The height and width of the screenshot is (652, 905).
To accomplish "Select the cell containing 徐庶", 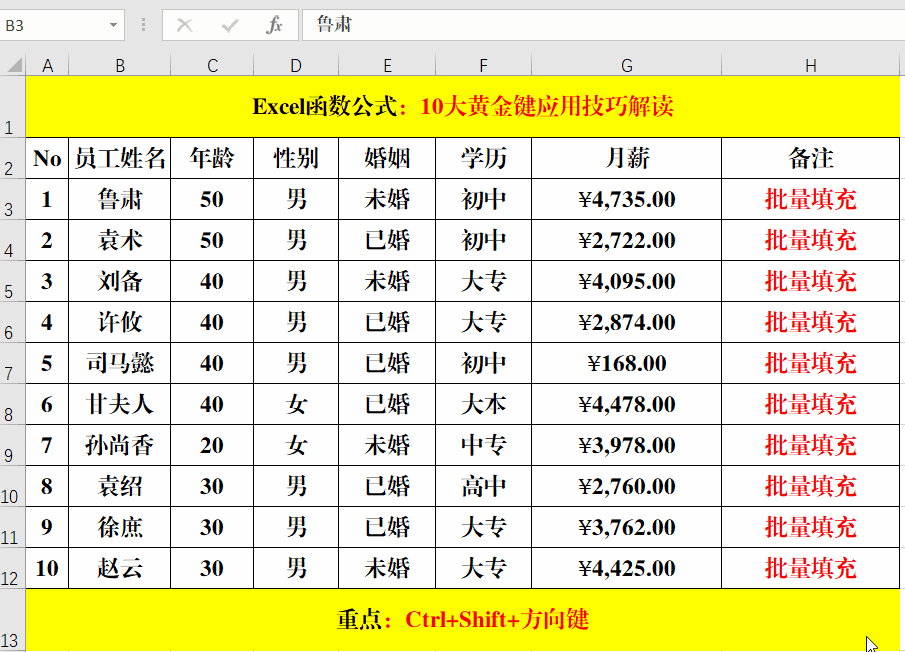I will coord(119,527).
